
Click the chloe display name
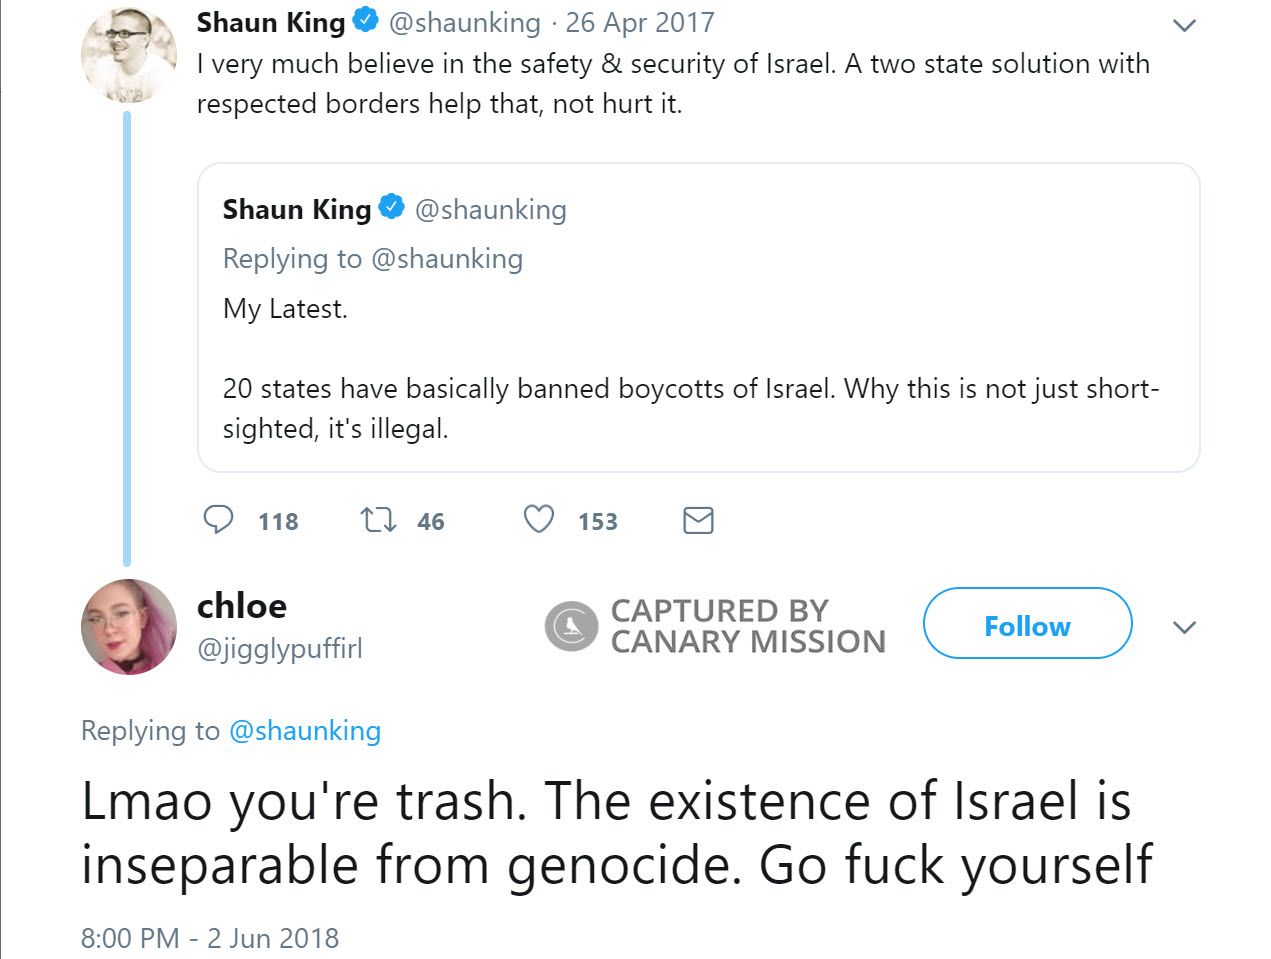point(242,606)
